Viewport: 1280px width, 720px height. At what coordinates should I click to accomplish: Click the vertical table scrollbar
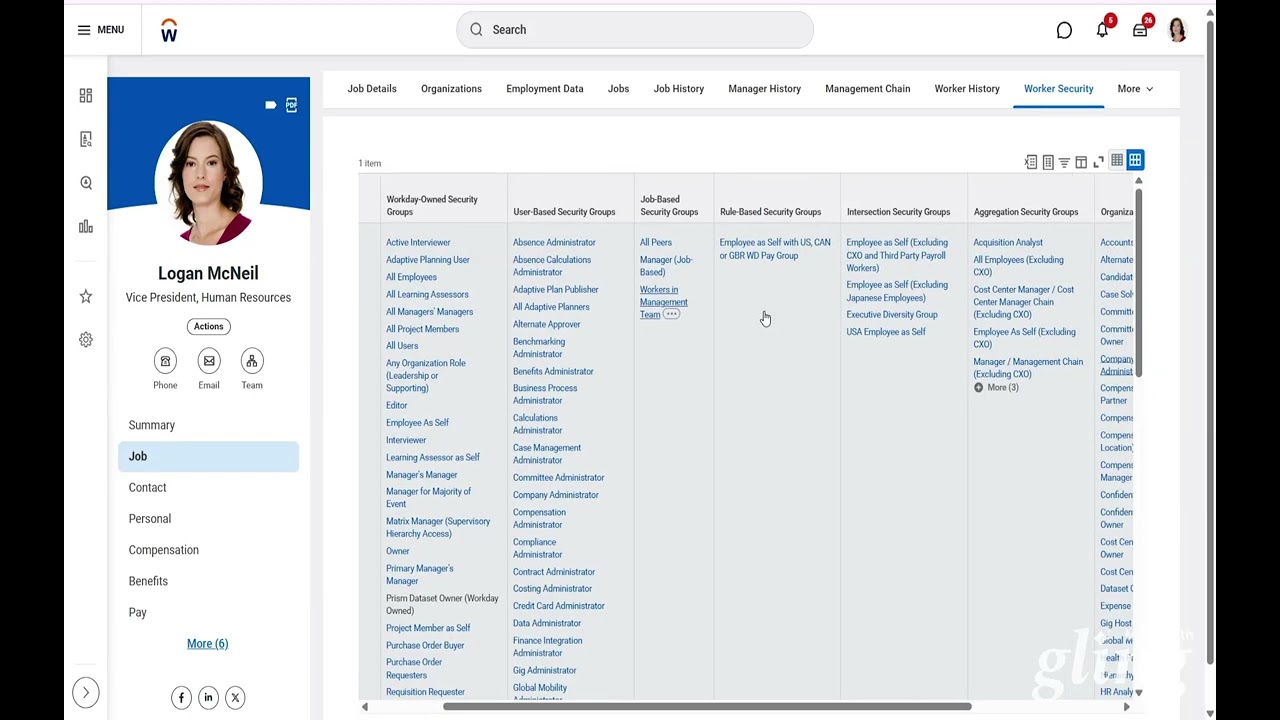[1138, 284]
